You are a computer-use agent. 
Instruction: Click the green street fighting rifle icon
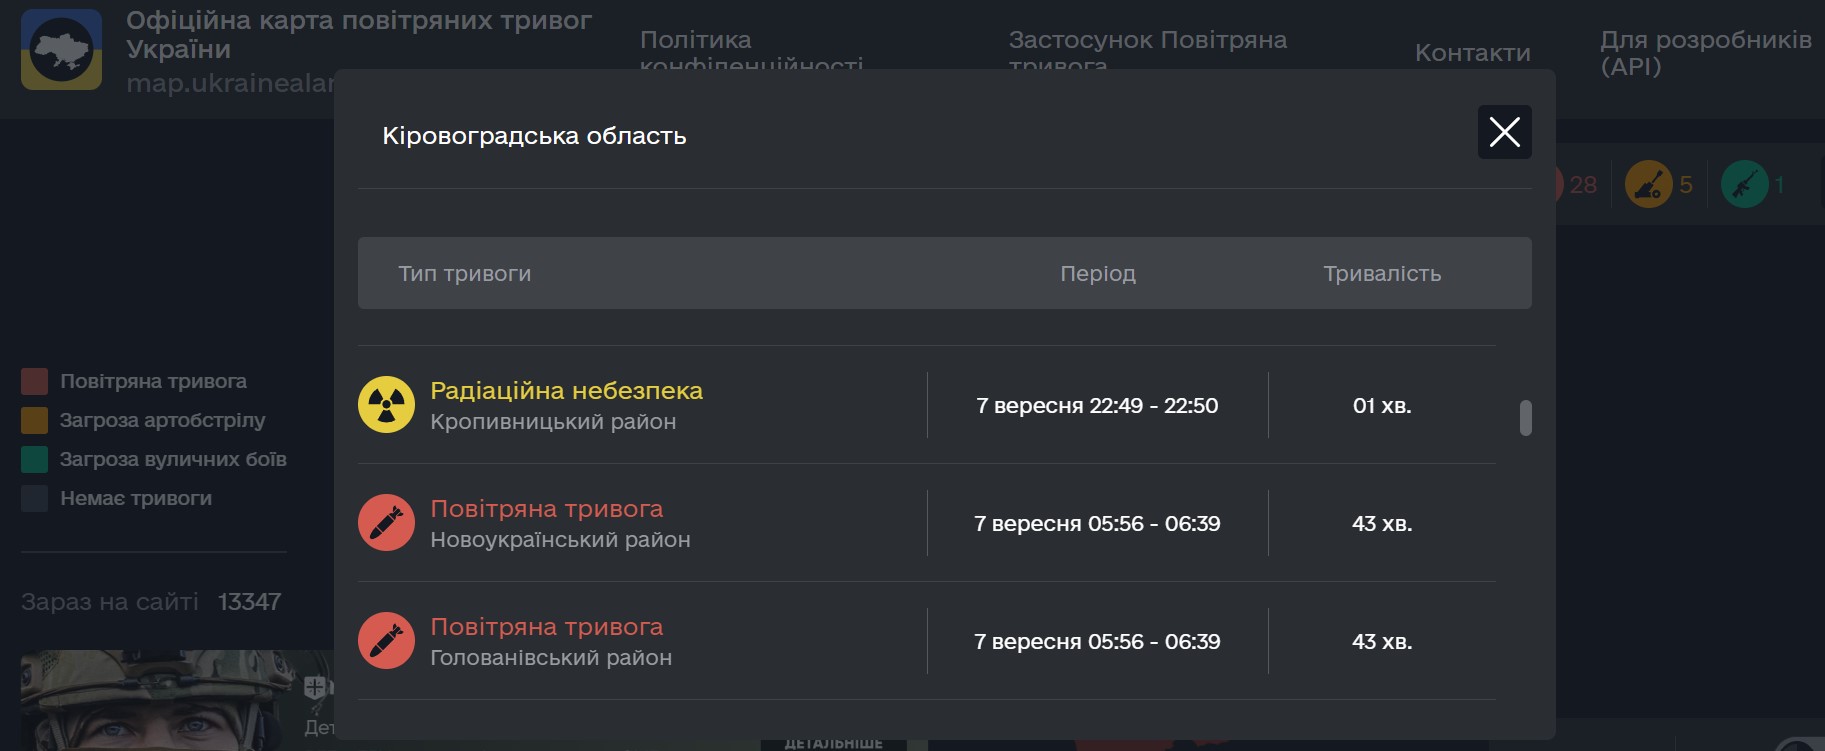1744,184
